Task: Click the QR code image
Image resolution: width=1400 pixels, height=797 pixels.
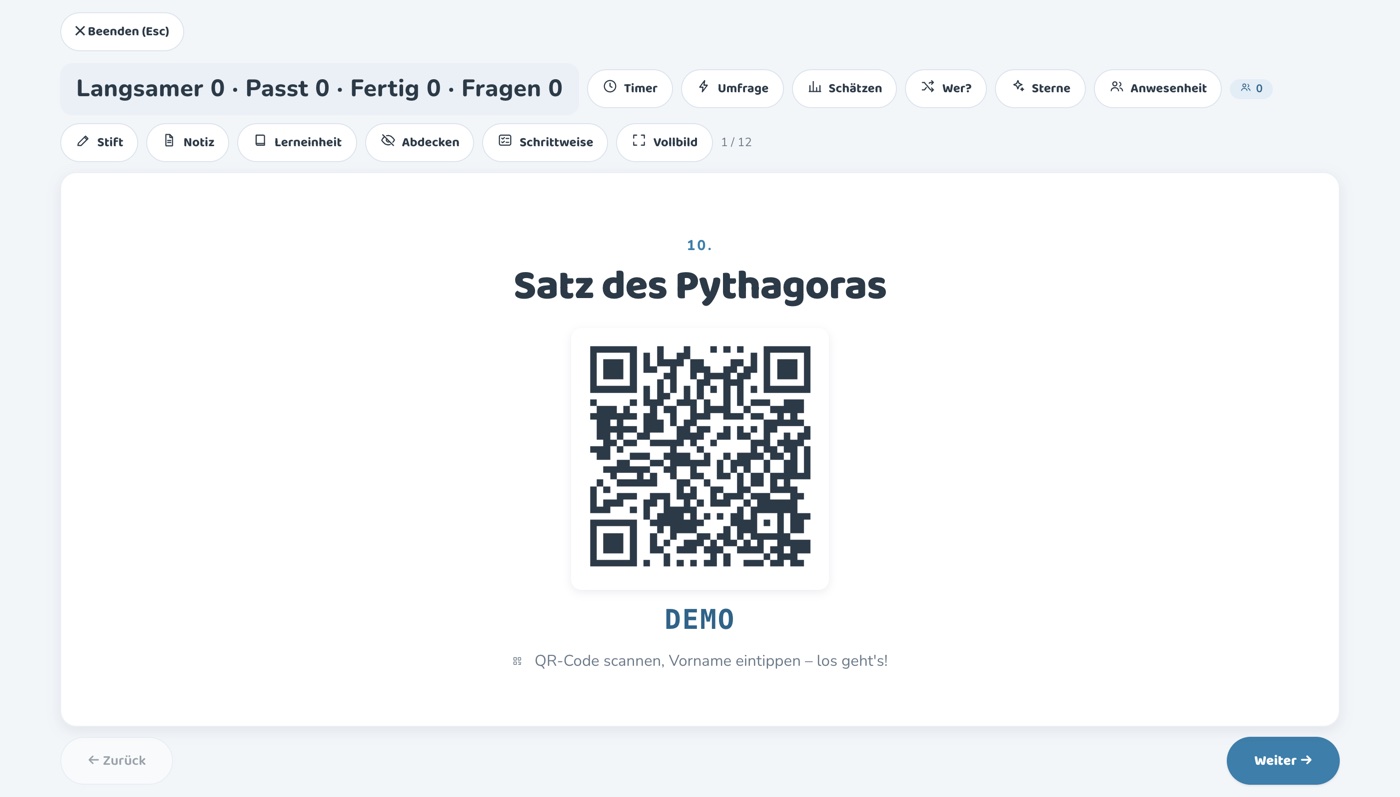Action: 700,457
